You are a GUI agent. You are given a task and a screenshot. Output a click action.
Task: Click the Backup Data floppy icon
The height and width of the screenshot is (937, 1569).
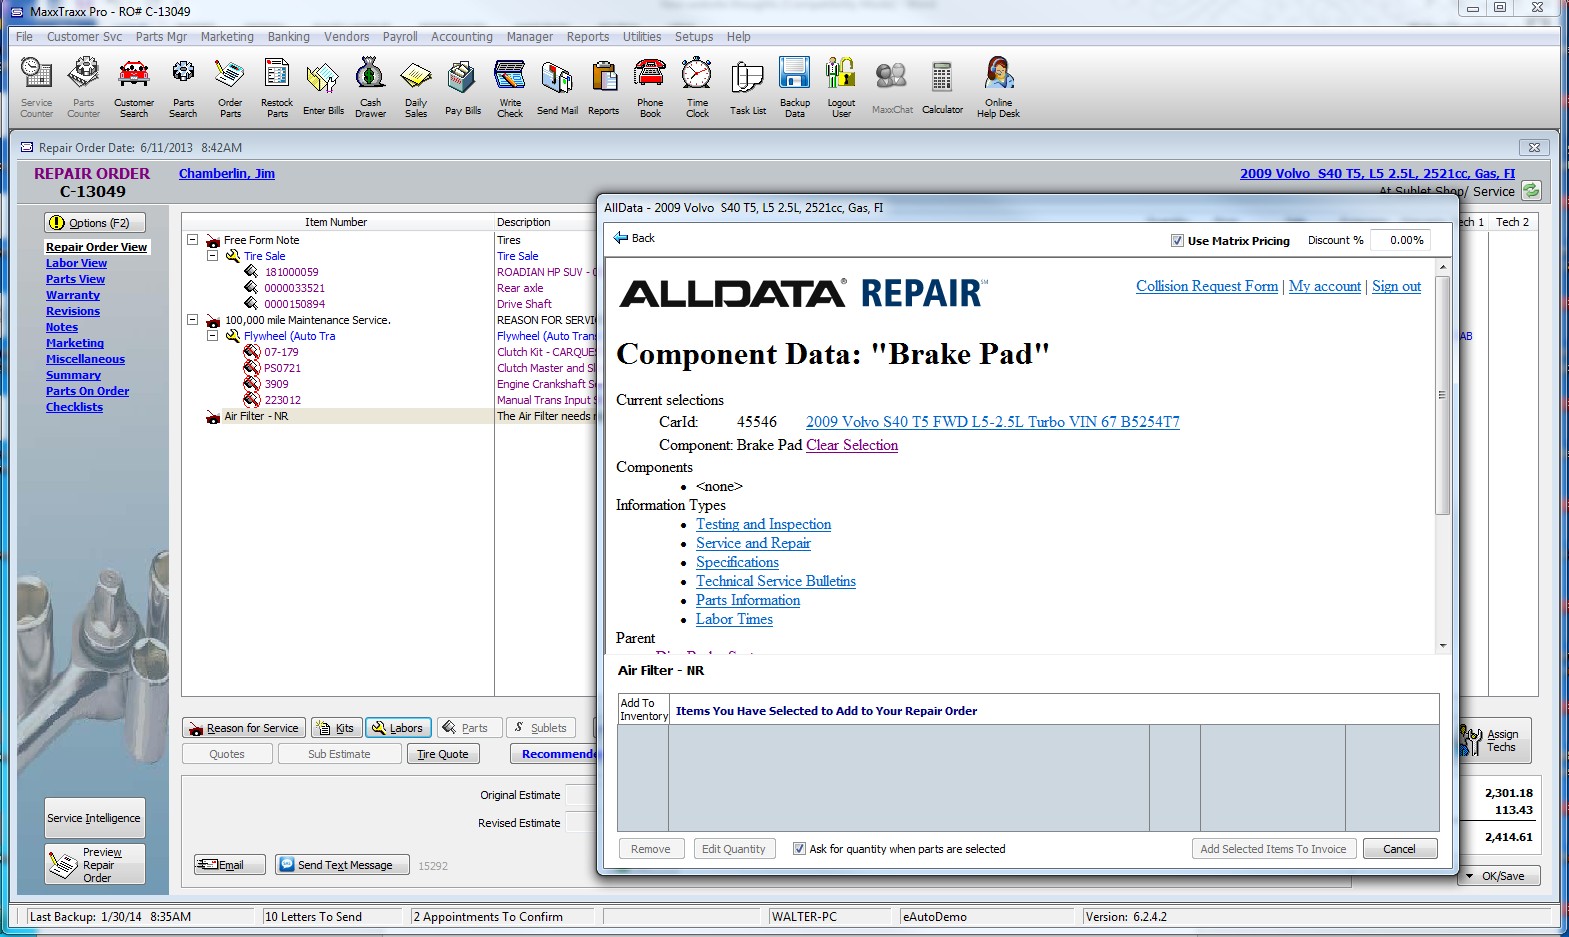pyautogui.click(x=795, y=88)
